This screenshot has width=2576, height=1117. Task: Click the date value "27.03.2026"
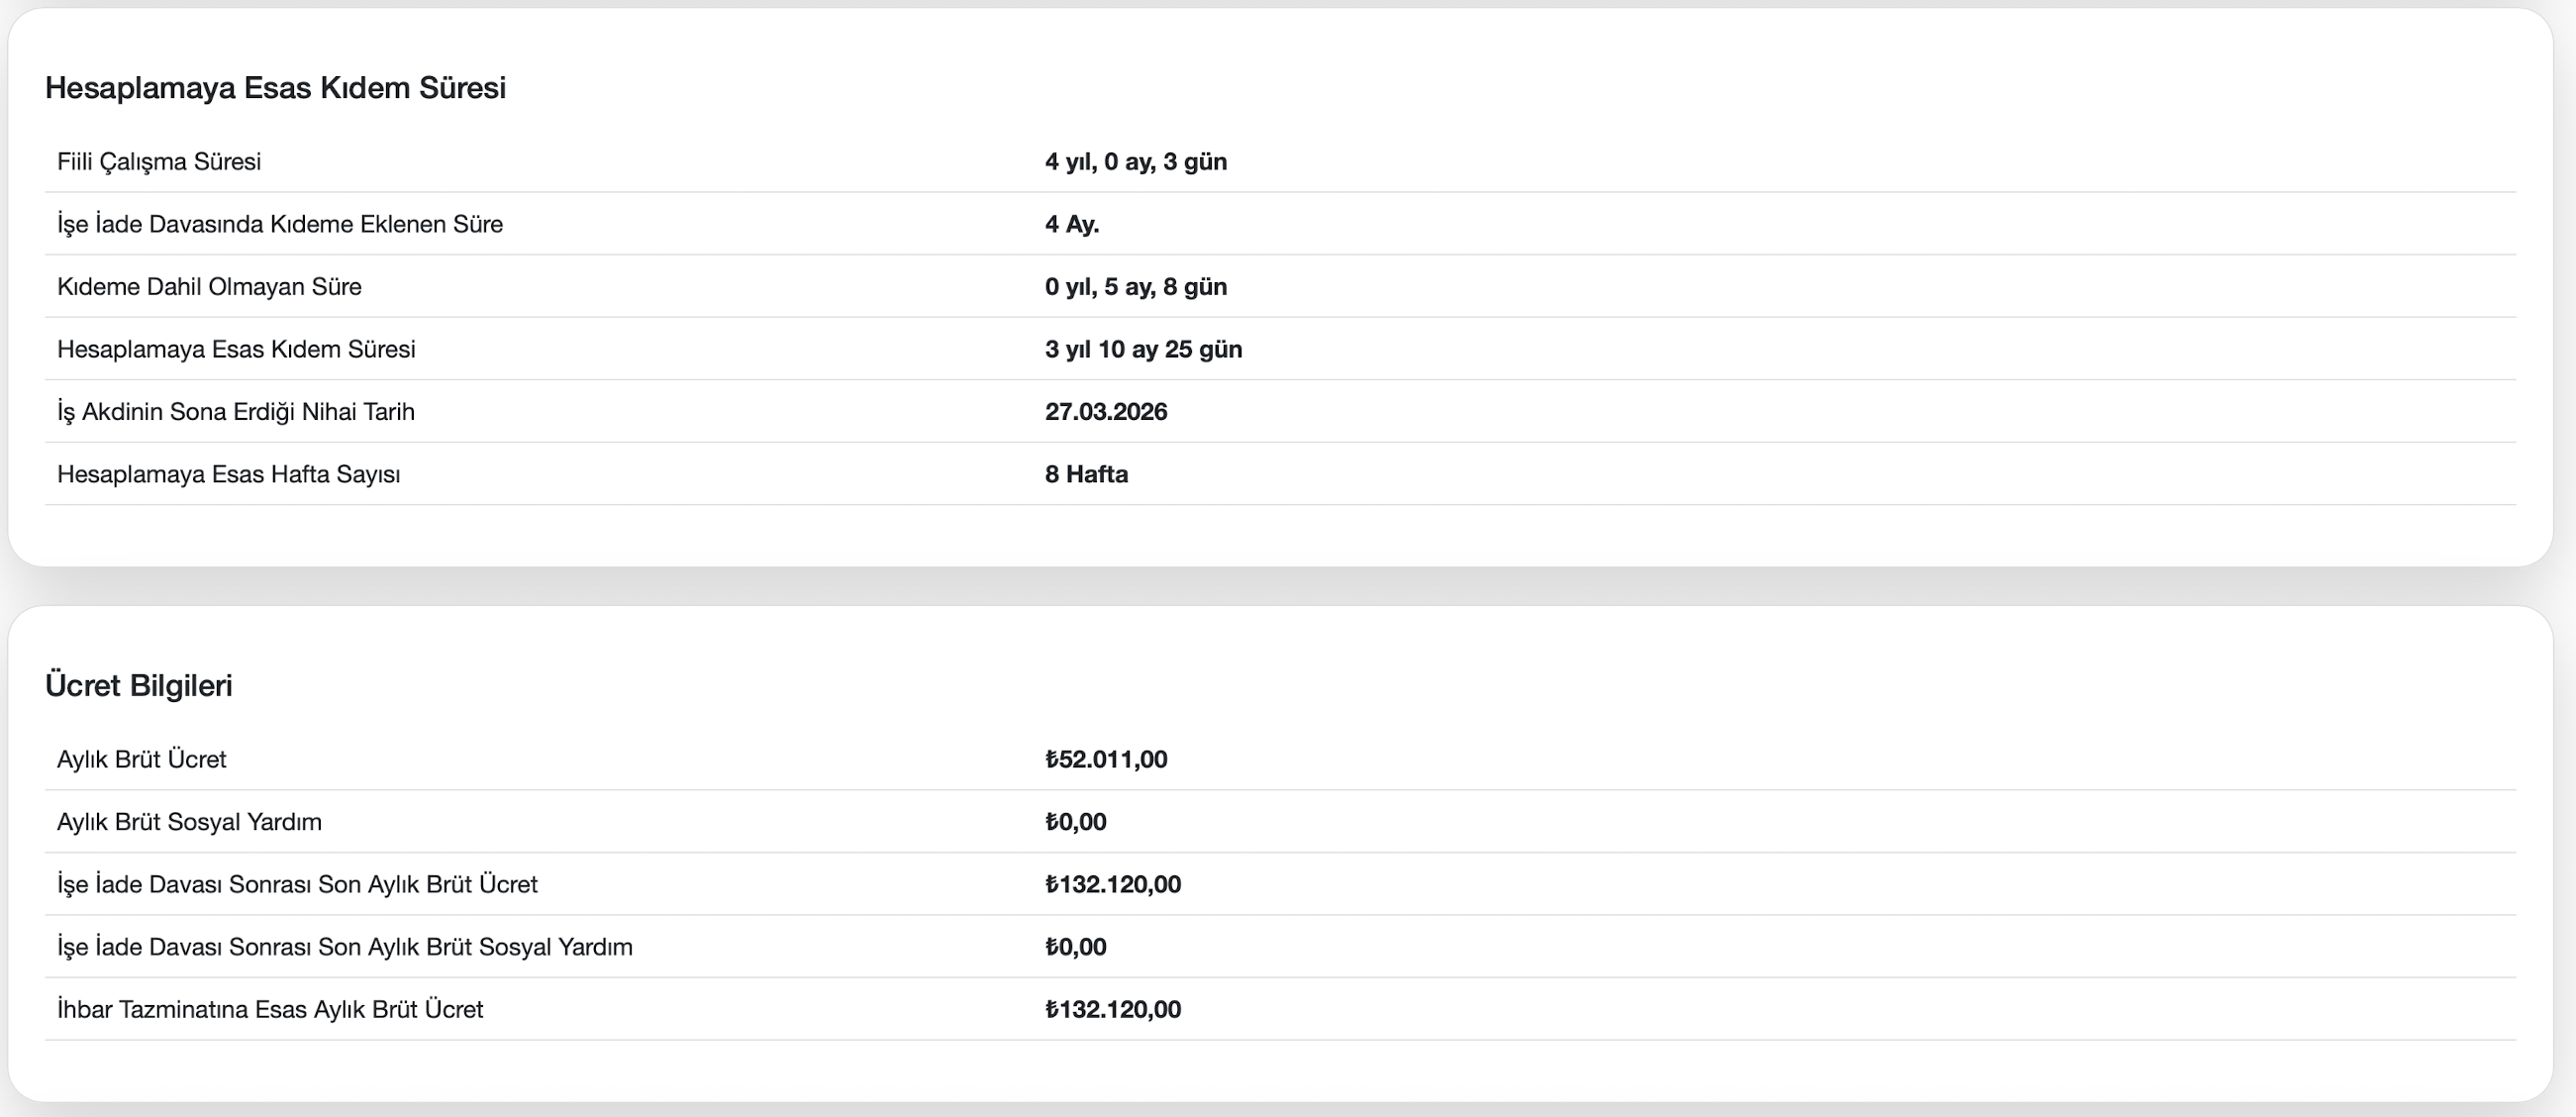tap(1106, 412)
